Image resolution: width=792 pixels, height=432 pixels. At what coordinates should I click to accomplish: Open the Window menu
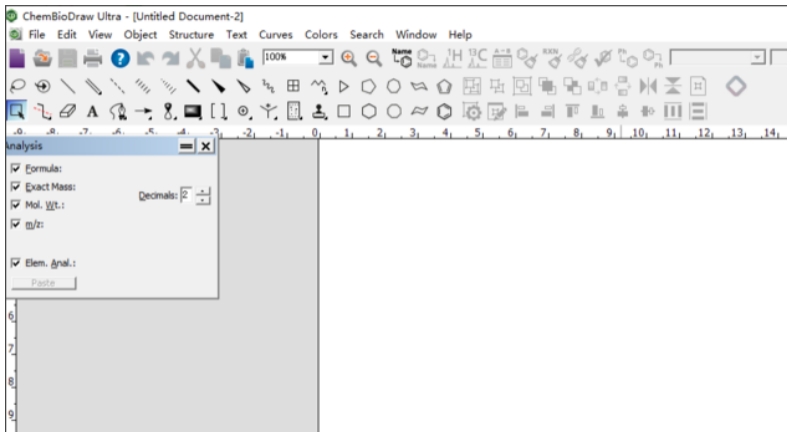[x=416, y=34]
